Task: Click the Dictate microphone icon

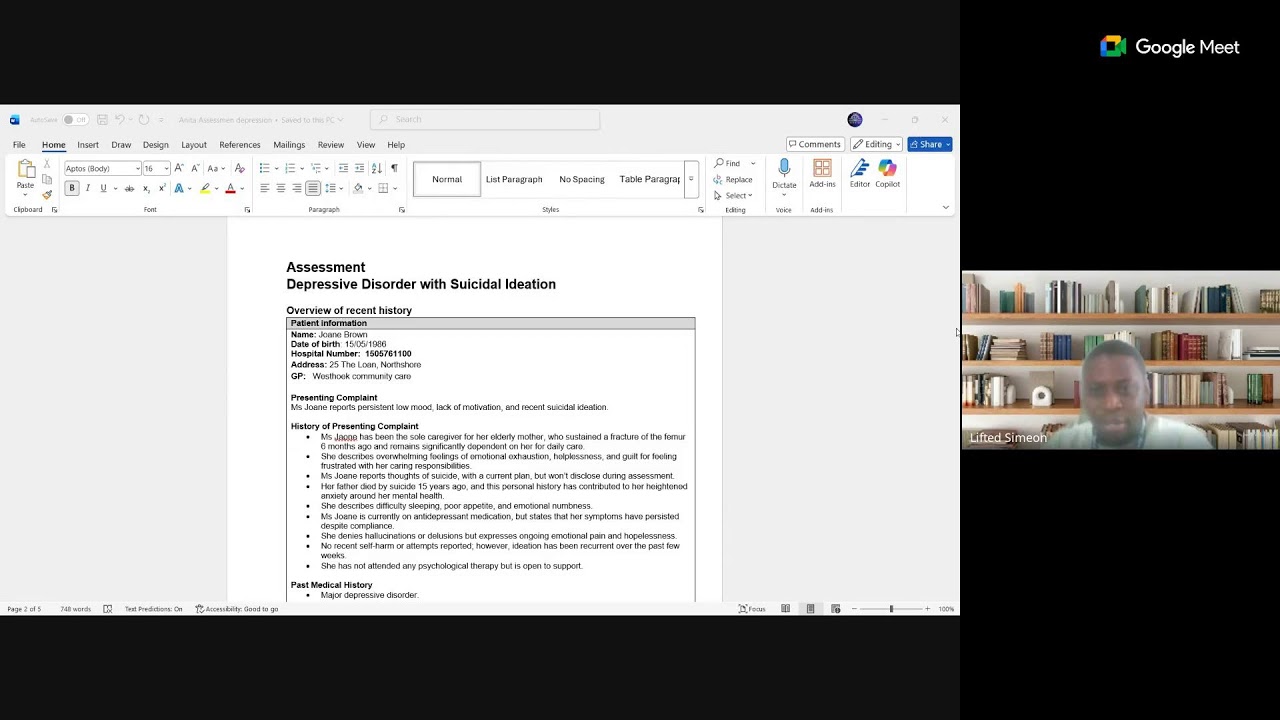Action: (x=784, y=168)
